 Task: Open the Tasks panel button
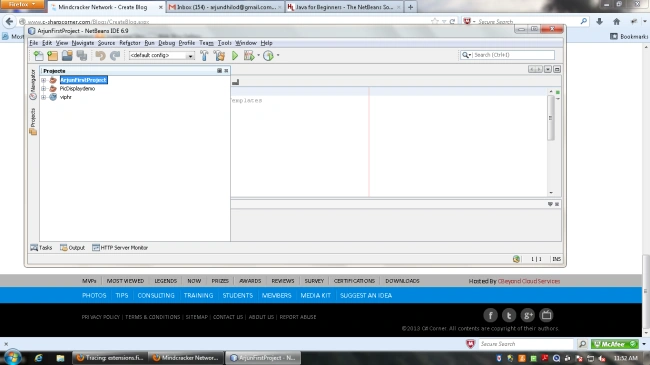pos(41,248)
